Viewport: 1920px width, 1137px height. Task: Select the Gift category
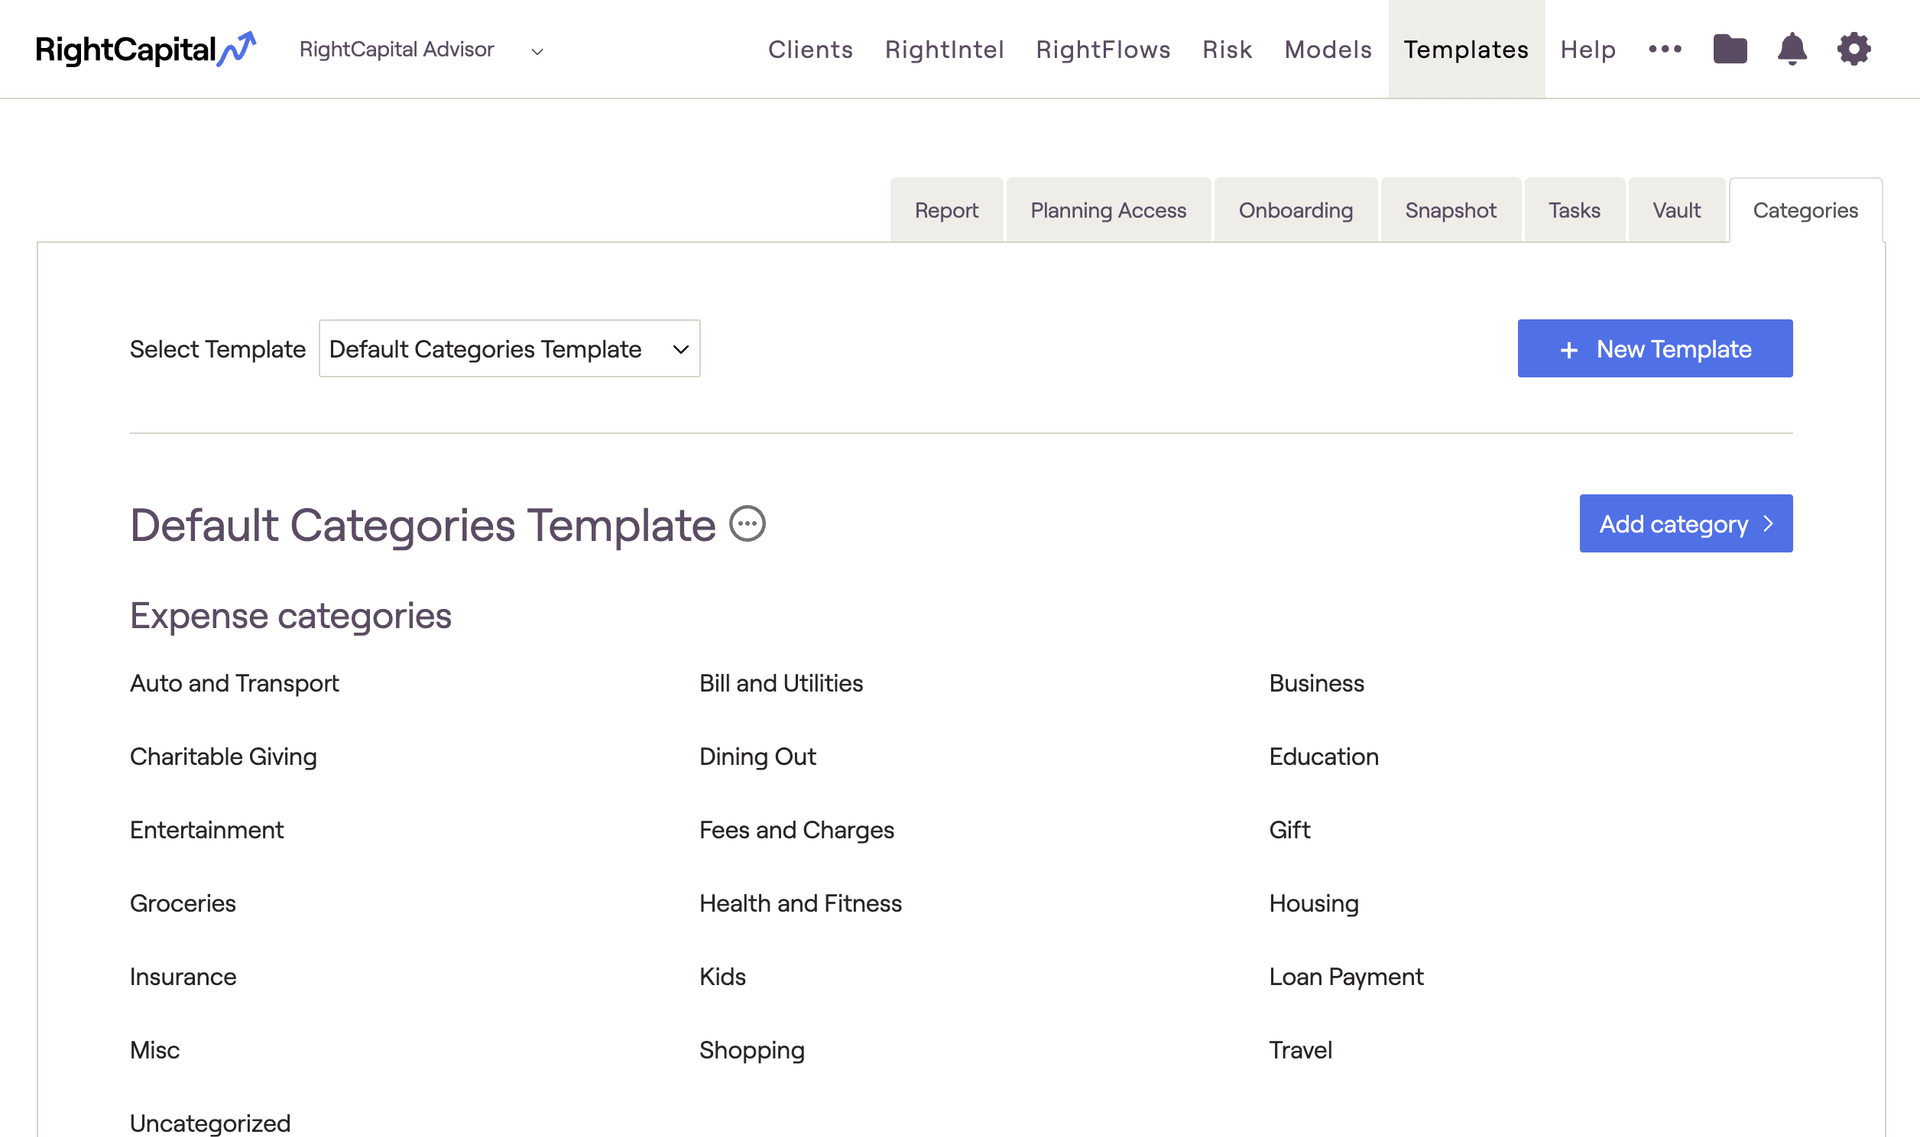click(x=1289, y=830)
